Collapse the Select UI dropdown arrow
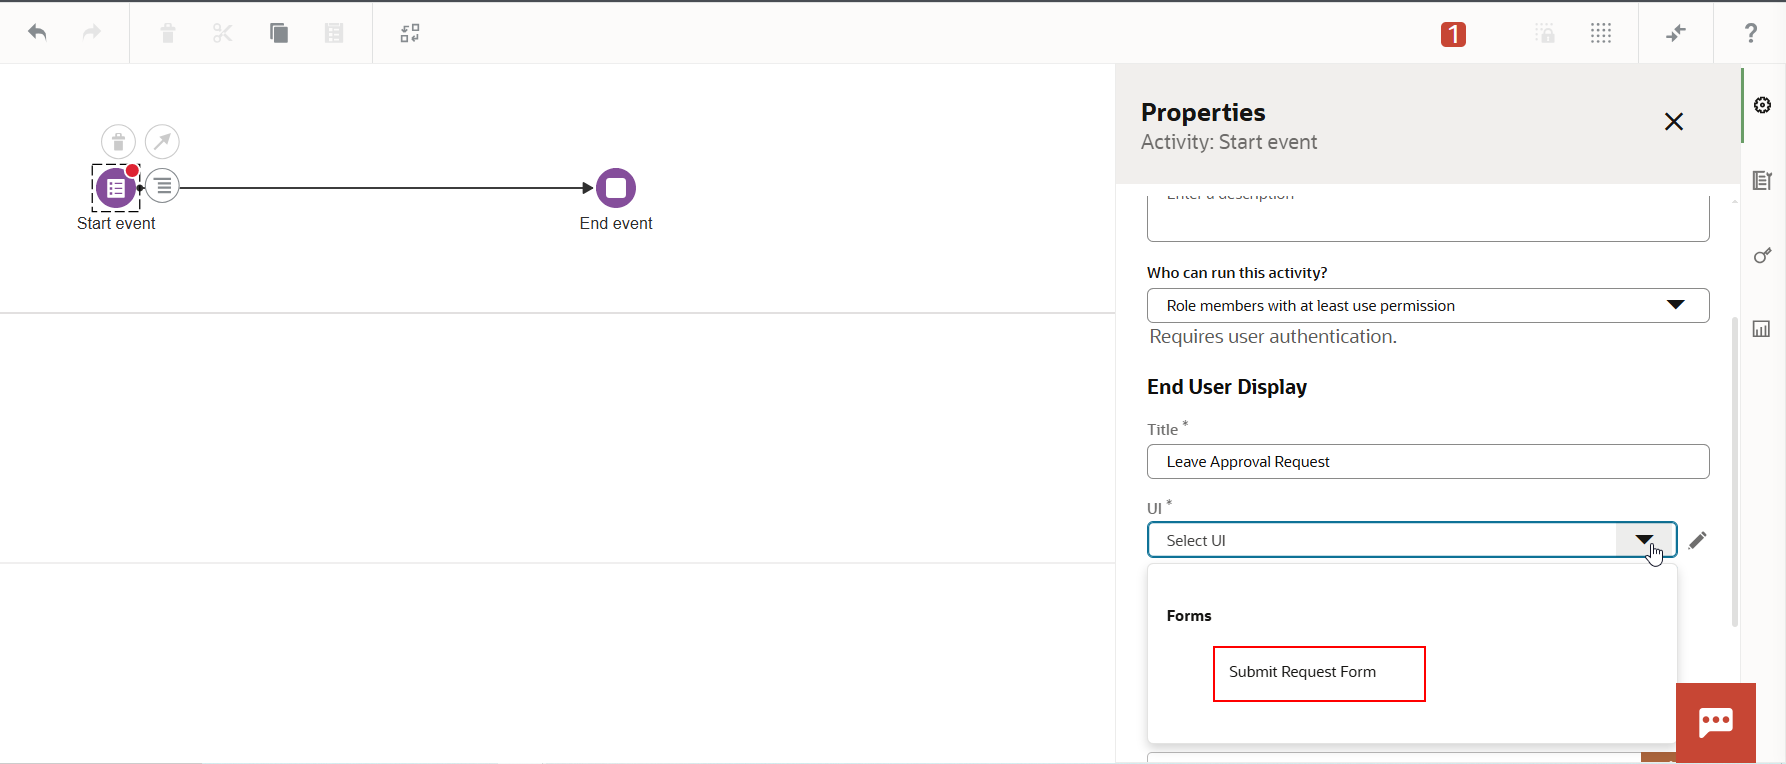 point(1644,540)
